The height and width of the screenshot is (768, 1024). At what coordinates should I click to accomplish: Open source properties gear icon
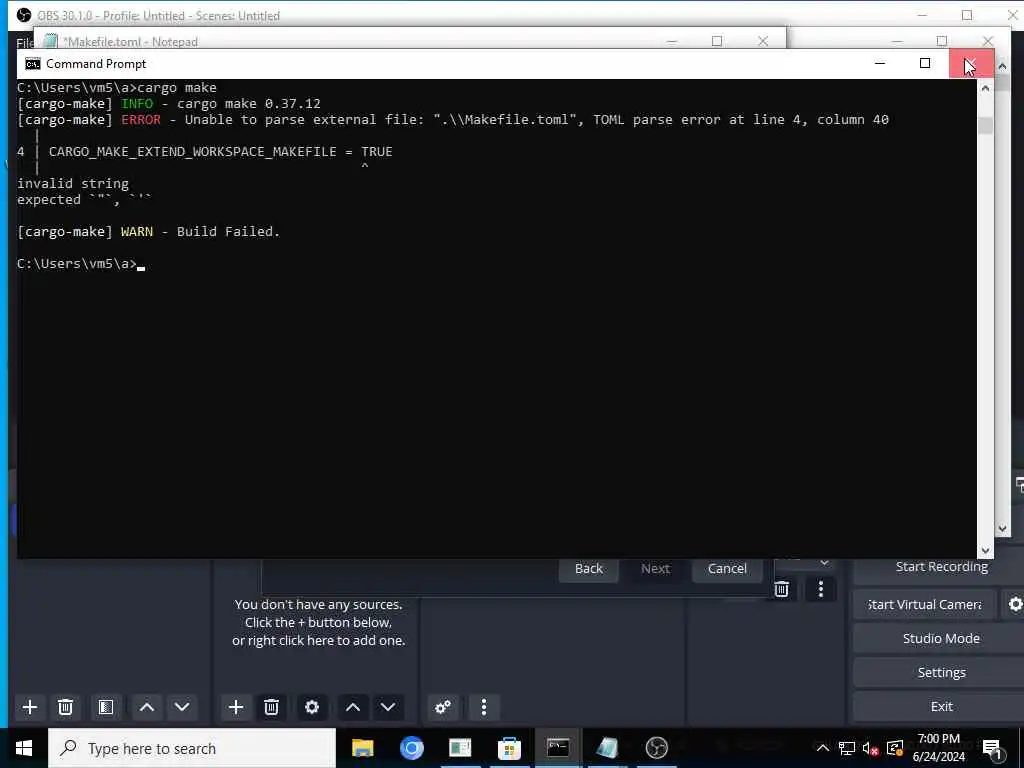pos(312,707)
